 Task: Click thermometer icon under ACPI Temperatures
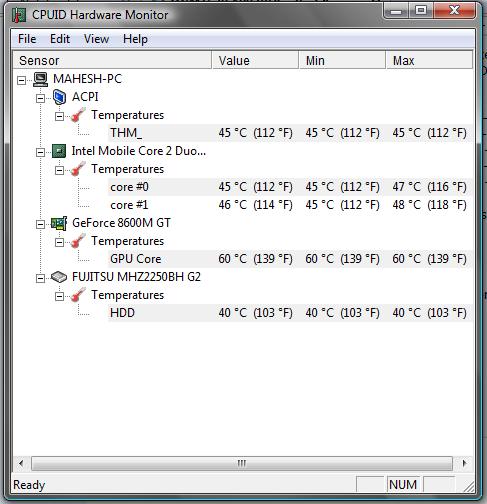click(78, 115)
